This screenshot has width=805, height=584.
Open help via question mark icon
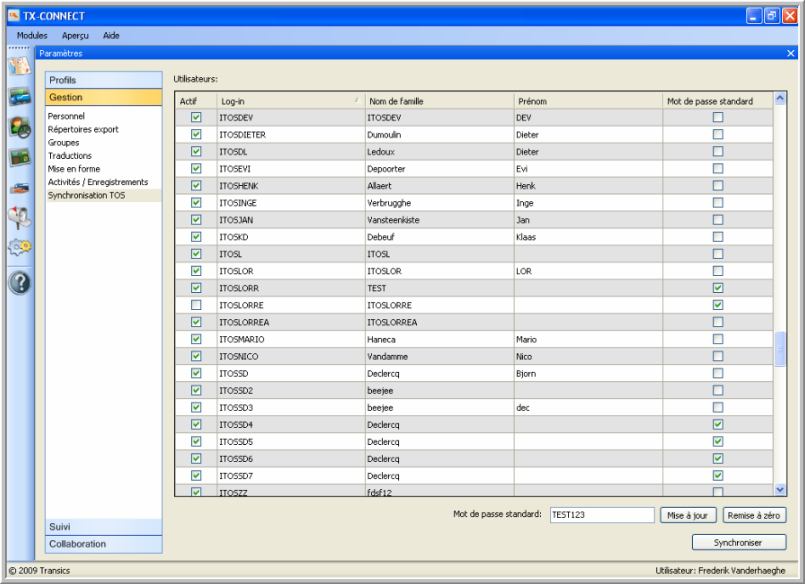[x=19, y=282]
